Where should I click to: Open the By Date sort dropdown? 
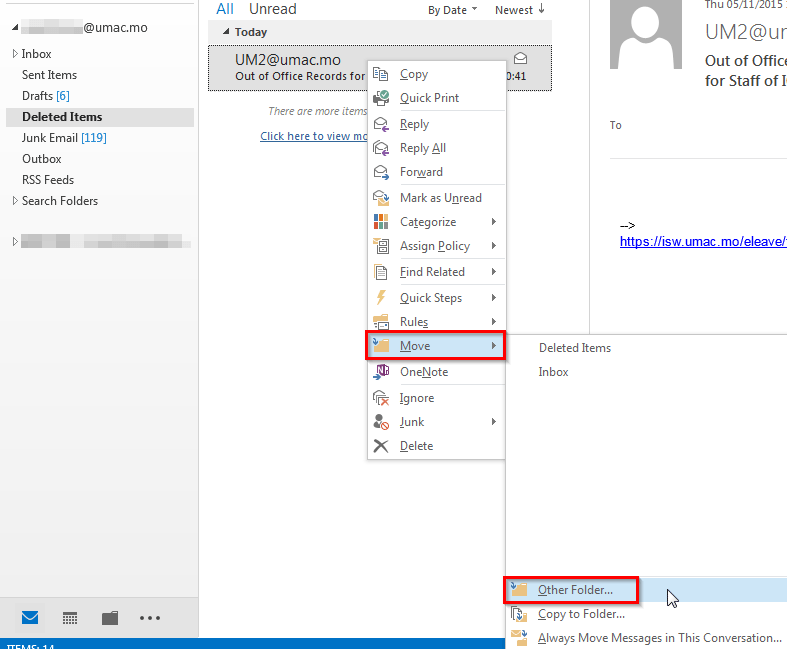(452, 10)
